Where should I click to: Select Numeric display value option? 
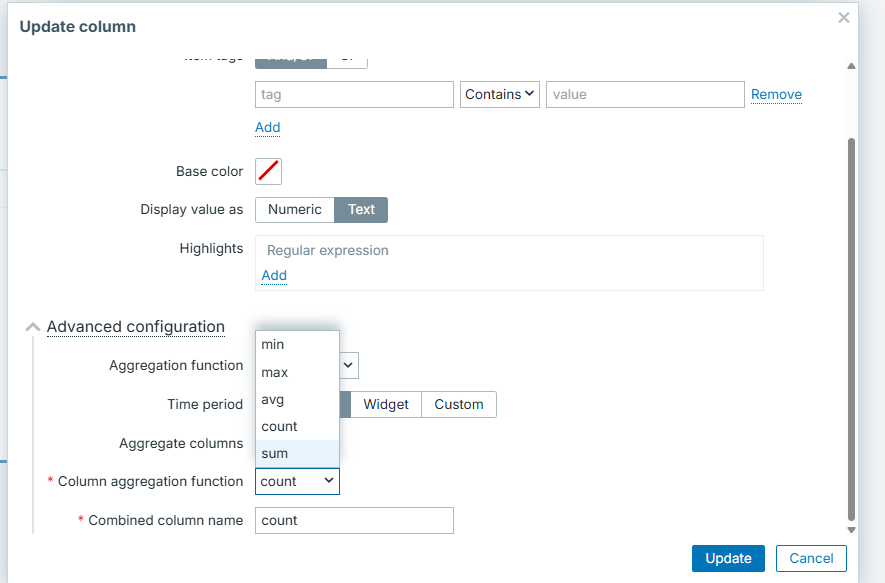tap(294, 209)
